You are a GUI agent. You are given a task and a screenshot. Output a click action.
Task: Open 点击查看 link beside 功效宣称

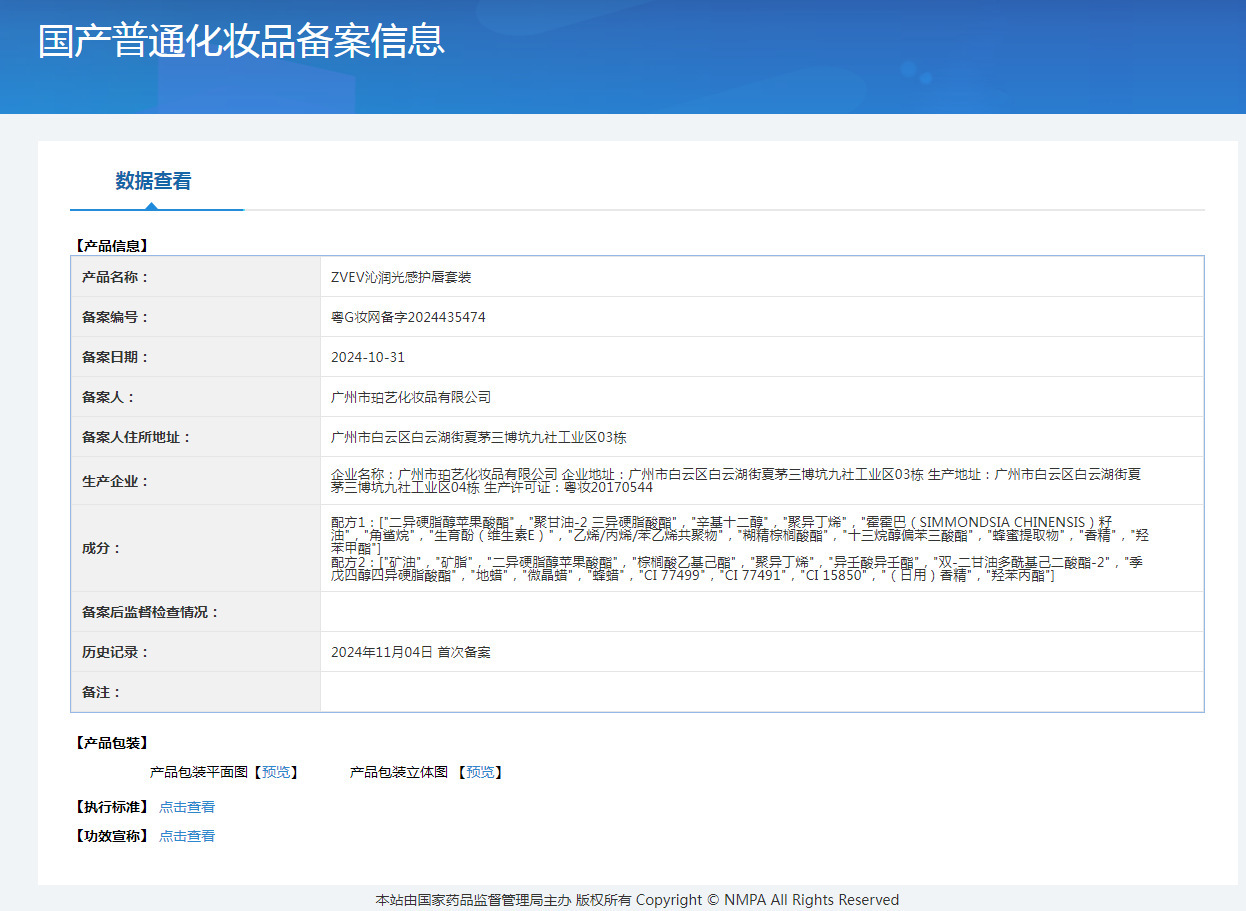click(x=187, y=836)
